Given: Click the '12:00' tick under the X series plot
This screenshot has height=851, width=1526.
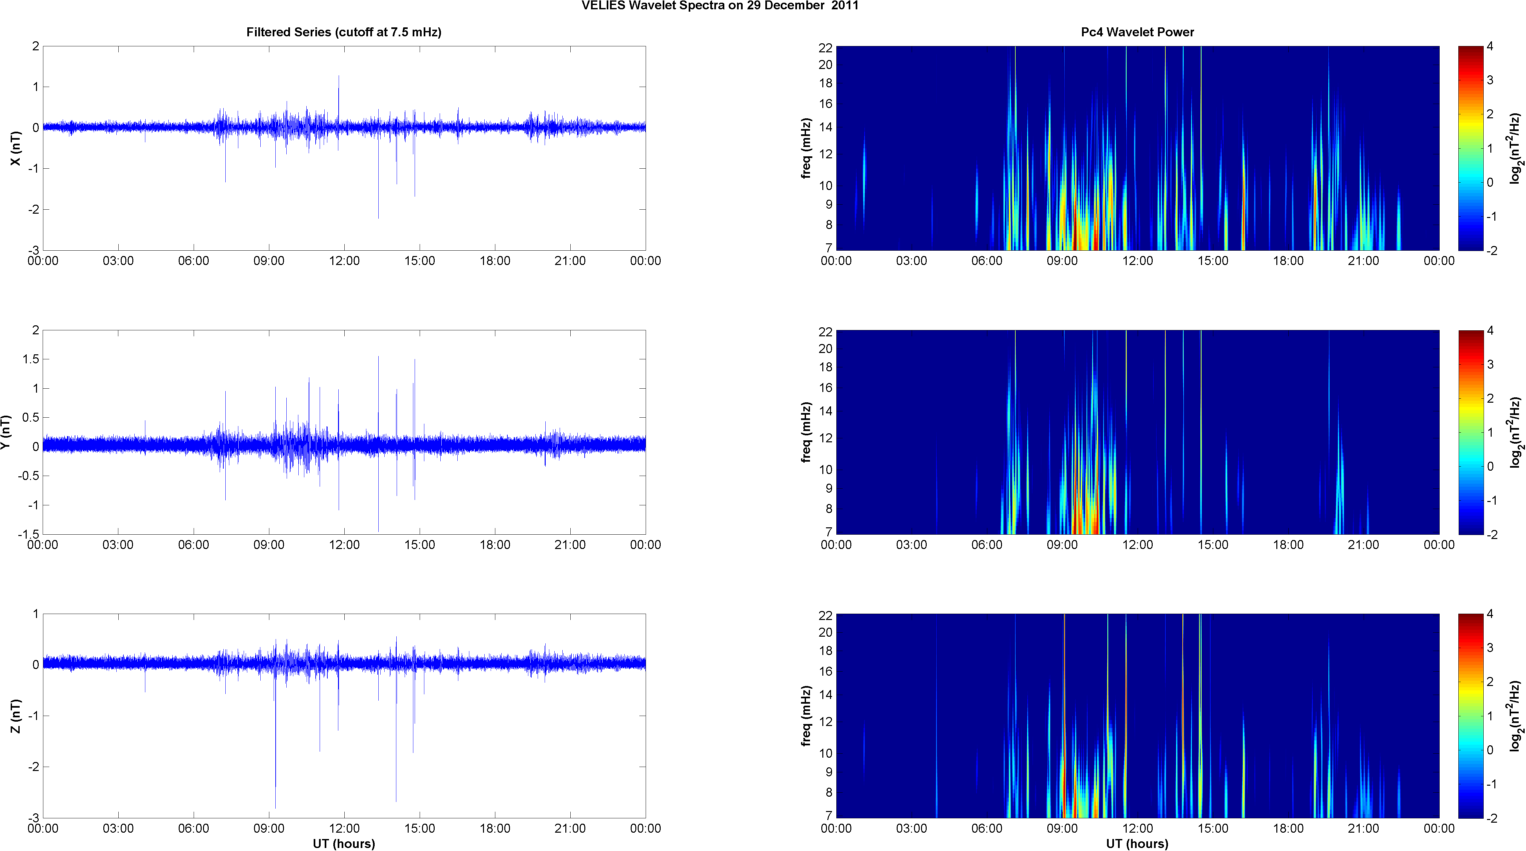Looking at the screenshot, I should click(344, 261).
